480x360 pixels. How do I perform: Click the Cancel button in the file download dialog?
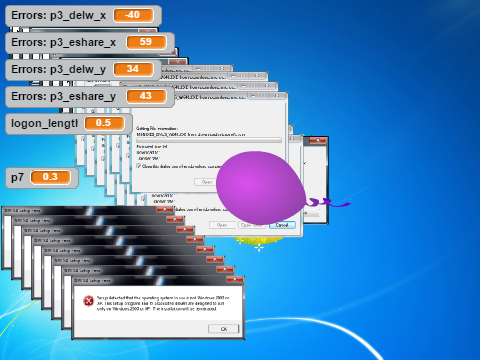coord(282,225)
